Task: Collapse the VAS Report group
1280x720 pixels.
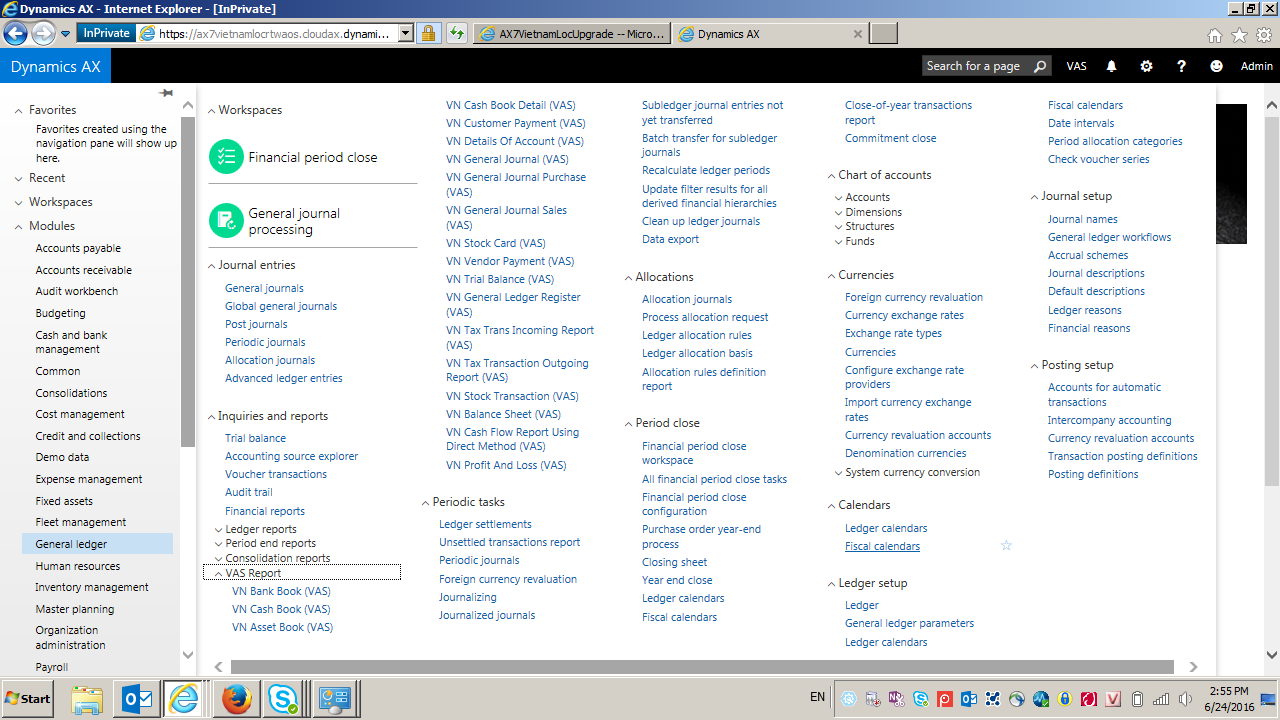Action: (x=218, y=574)
